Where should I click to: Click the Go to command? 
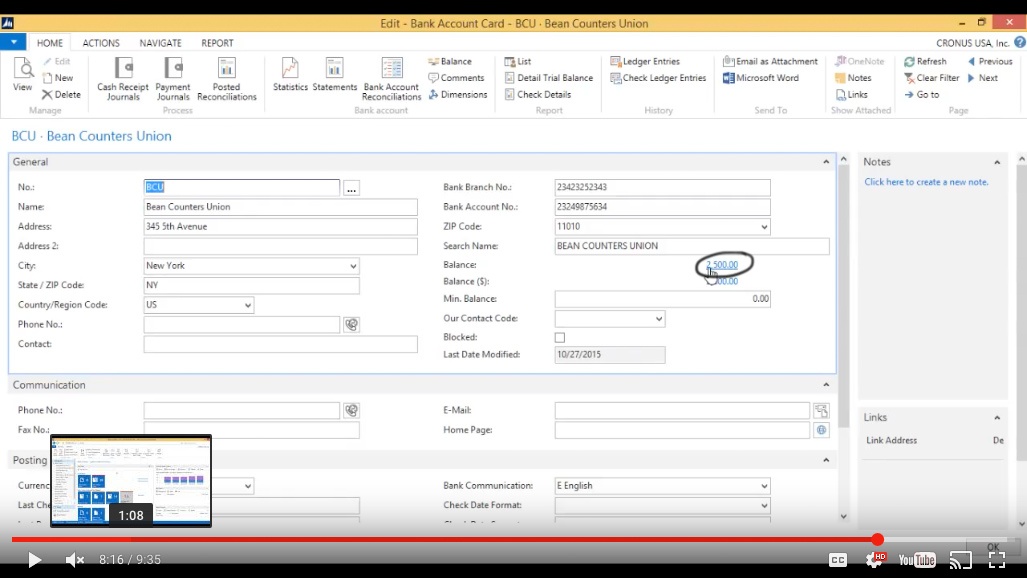click(x=922, y=94)
